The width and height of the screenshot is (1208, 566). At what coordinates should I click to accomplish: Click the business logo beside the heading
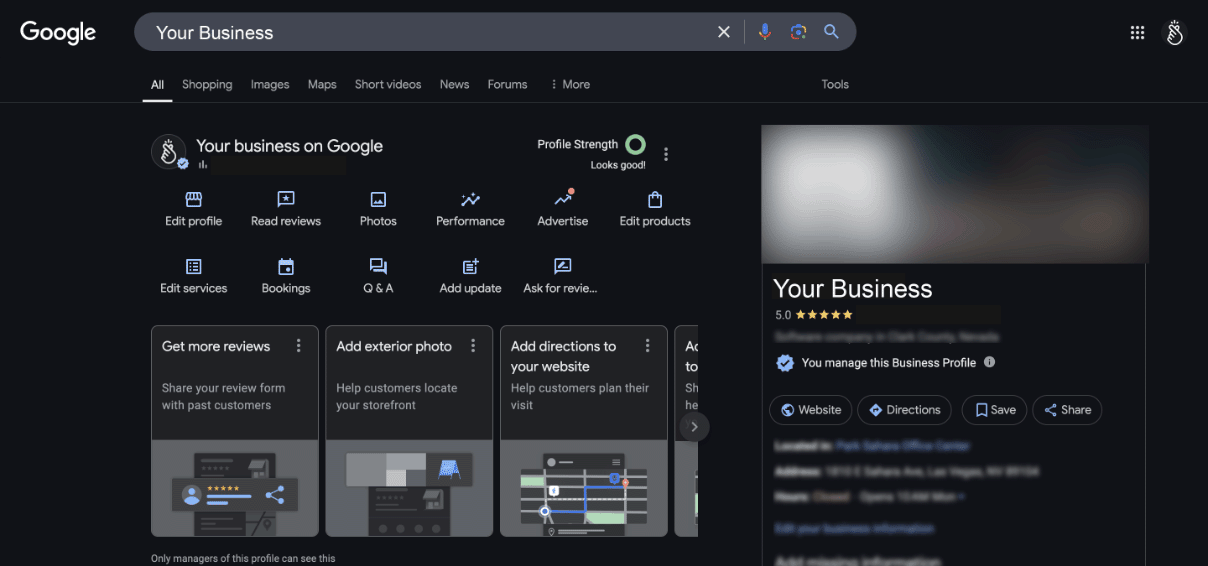169,152
